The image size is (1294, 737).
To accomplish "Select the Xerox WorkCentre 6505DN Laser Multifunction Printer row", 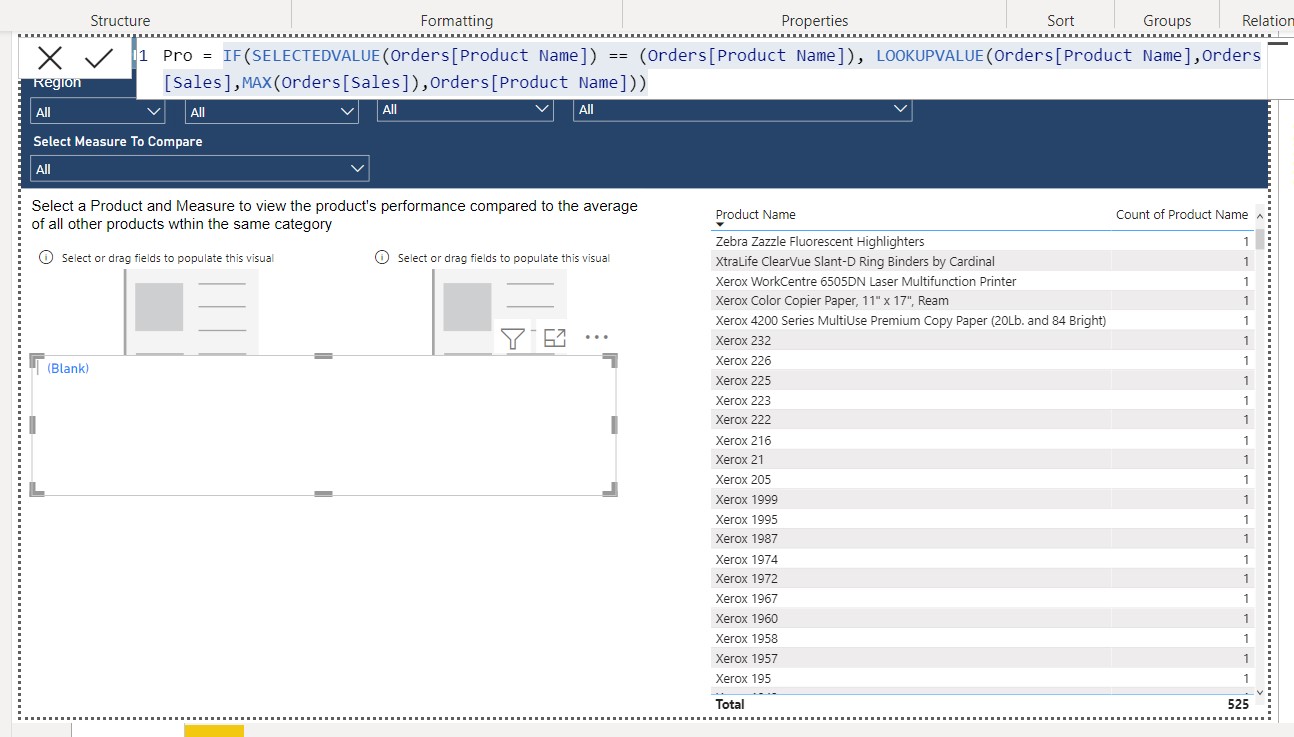I will [982, 281].
